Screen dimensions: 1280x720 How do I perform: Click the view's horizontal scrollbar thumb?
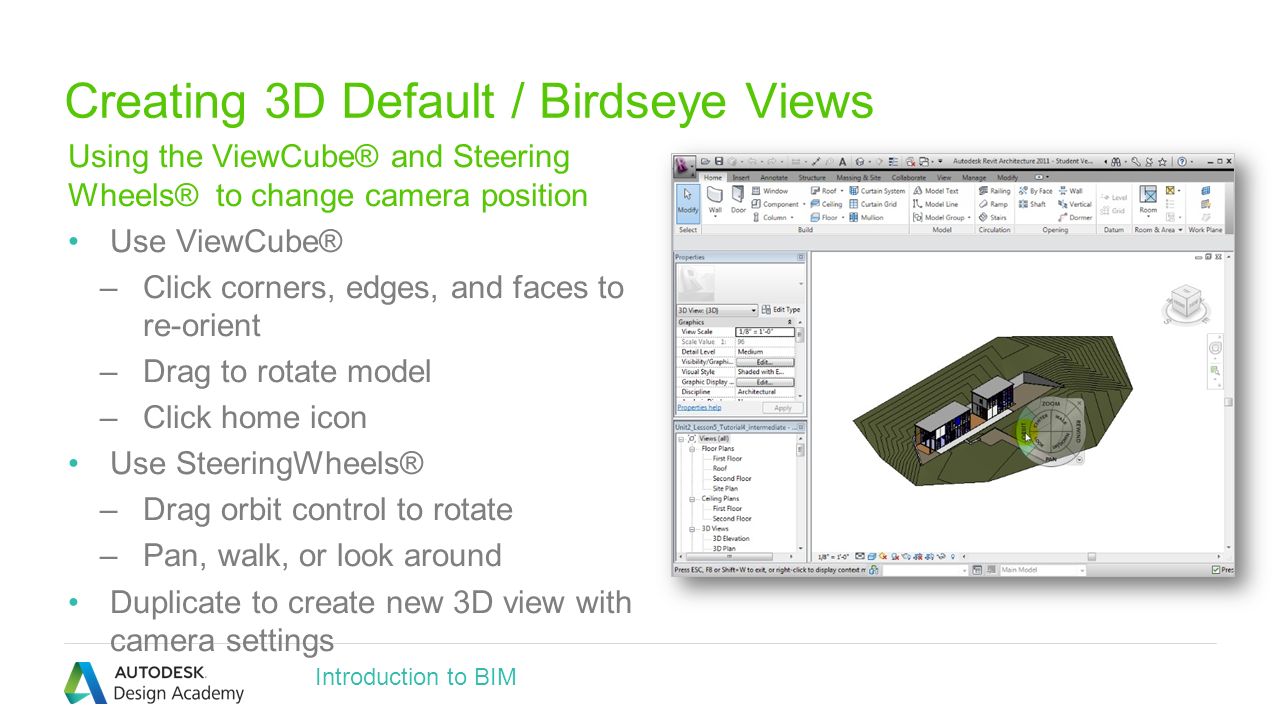[1092, 557]
